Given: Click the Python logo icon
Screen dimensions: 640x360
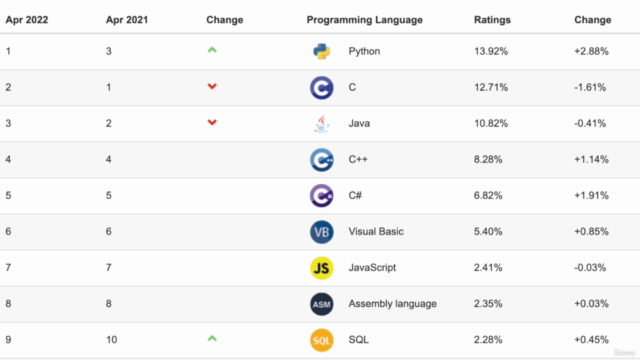Looking at the screenshot, I should click(x=322, y=51).
